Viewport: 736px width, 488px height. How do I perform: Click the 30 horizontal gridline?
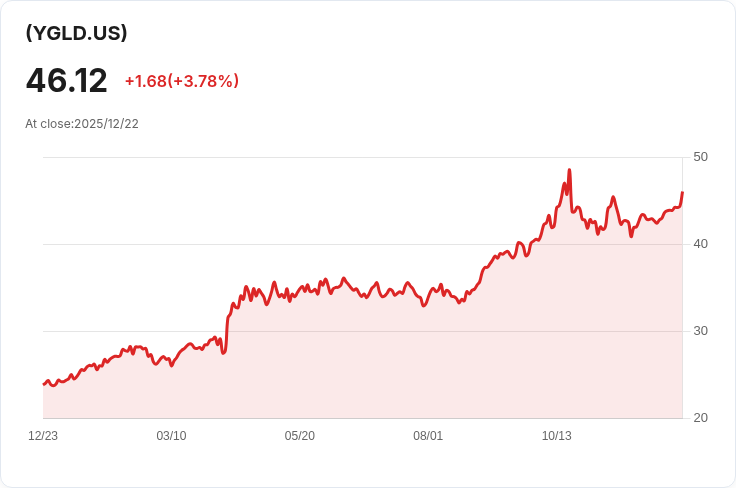coord(363,331)
